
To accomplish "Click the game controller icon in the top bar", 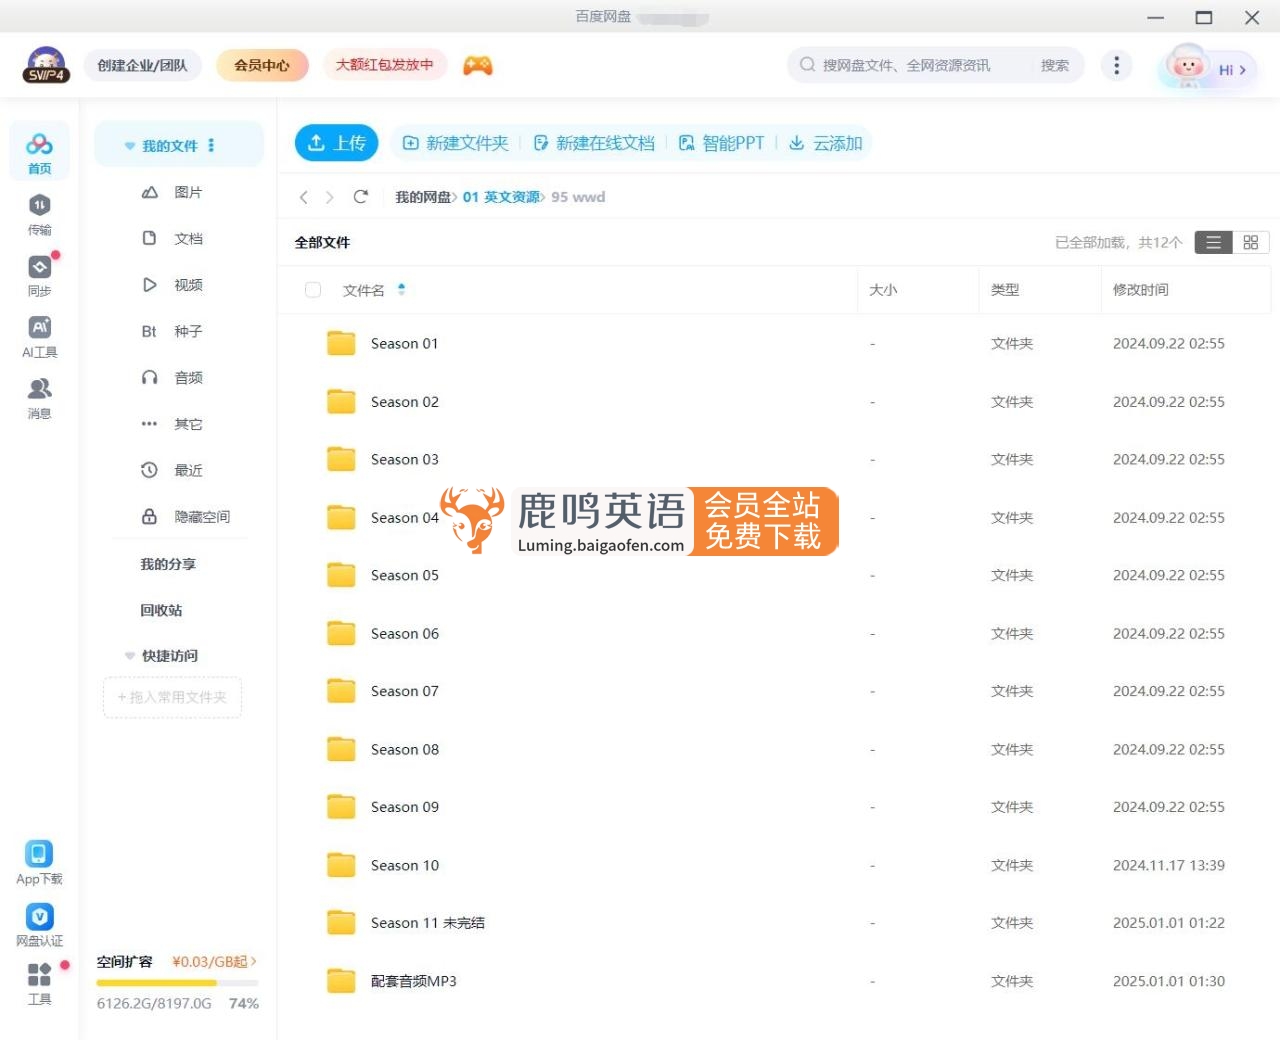I will pos(477,64).
